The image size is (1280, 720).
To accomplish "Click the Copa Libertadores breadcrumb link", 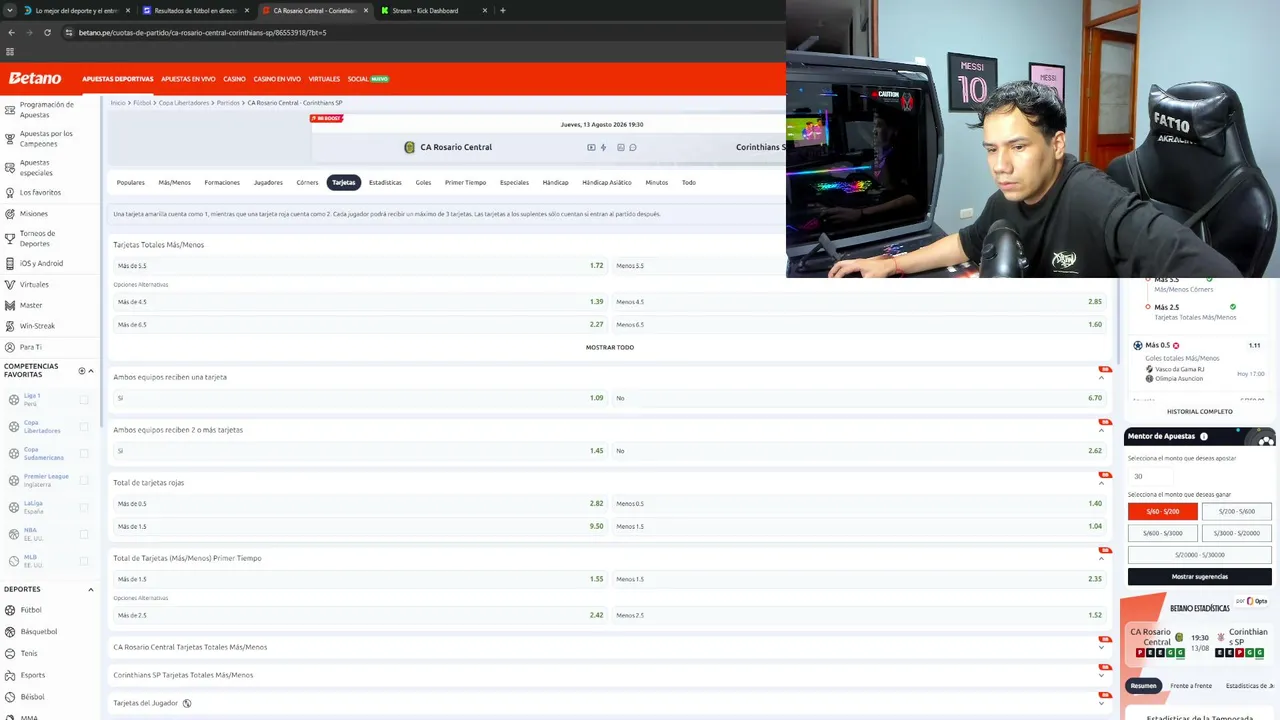I will pos(184,103).
